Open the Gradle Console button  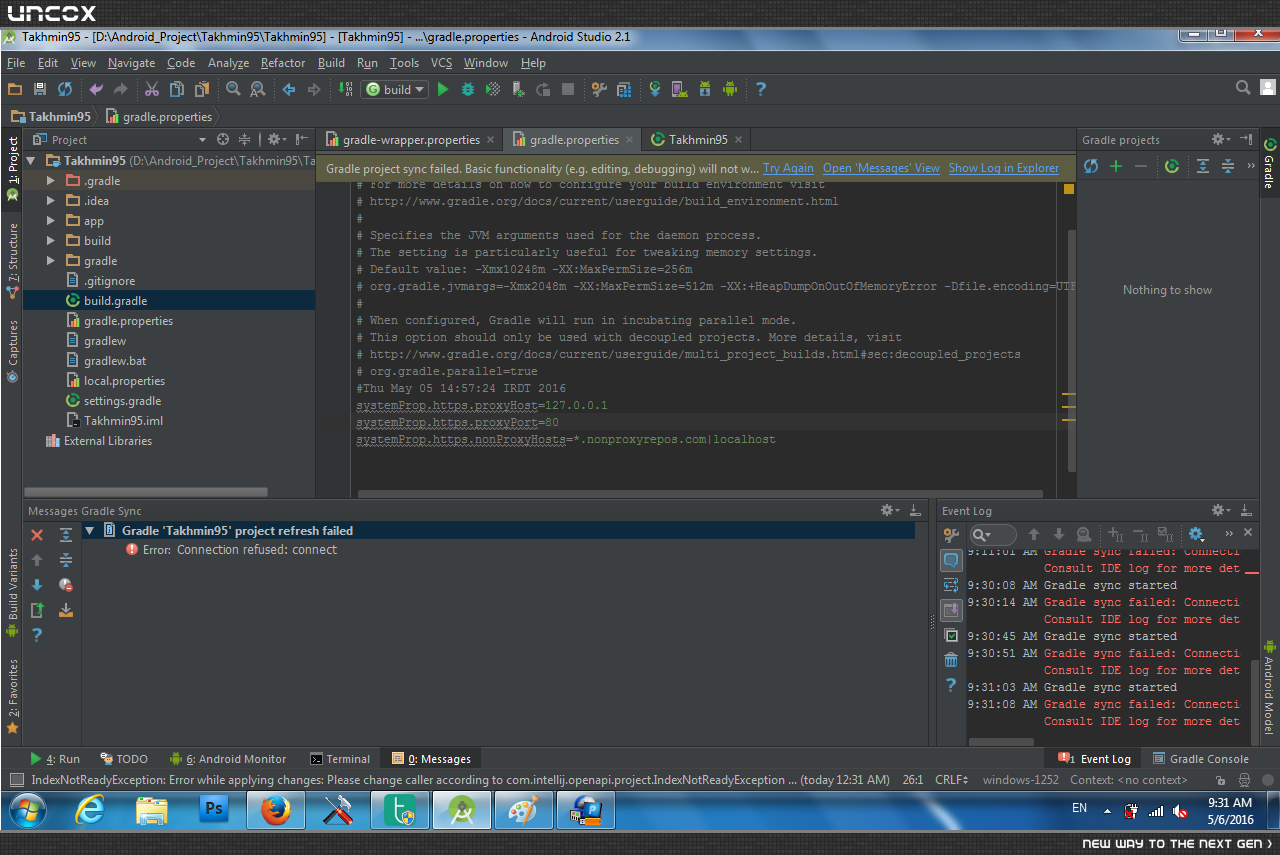tap(1200, 759)
